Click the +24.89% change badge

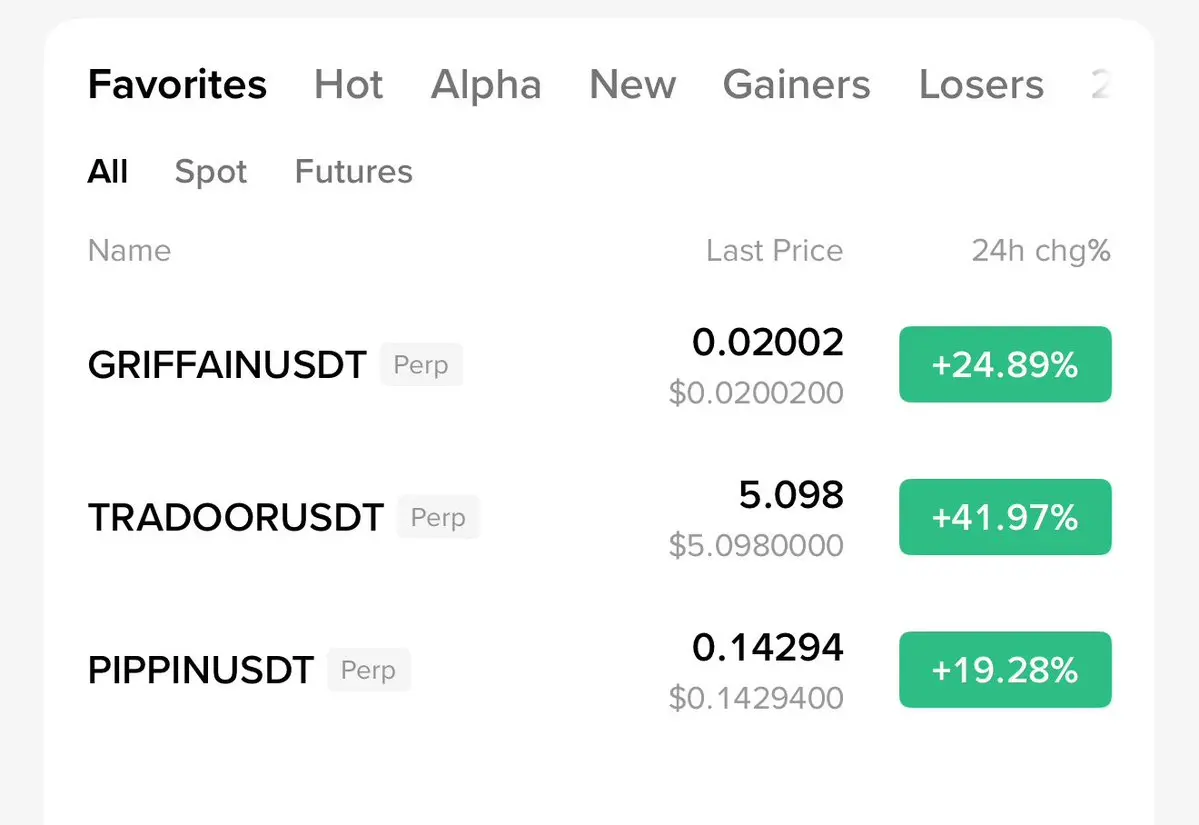coord(1005,365)
